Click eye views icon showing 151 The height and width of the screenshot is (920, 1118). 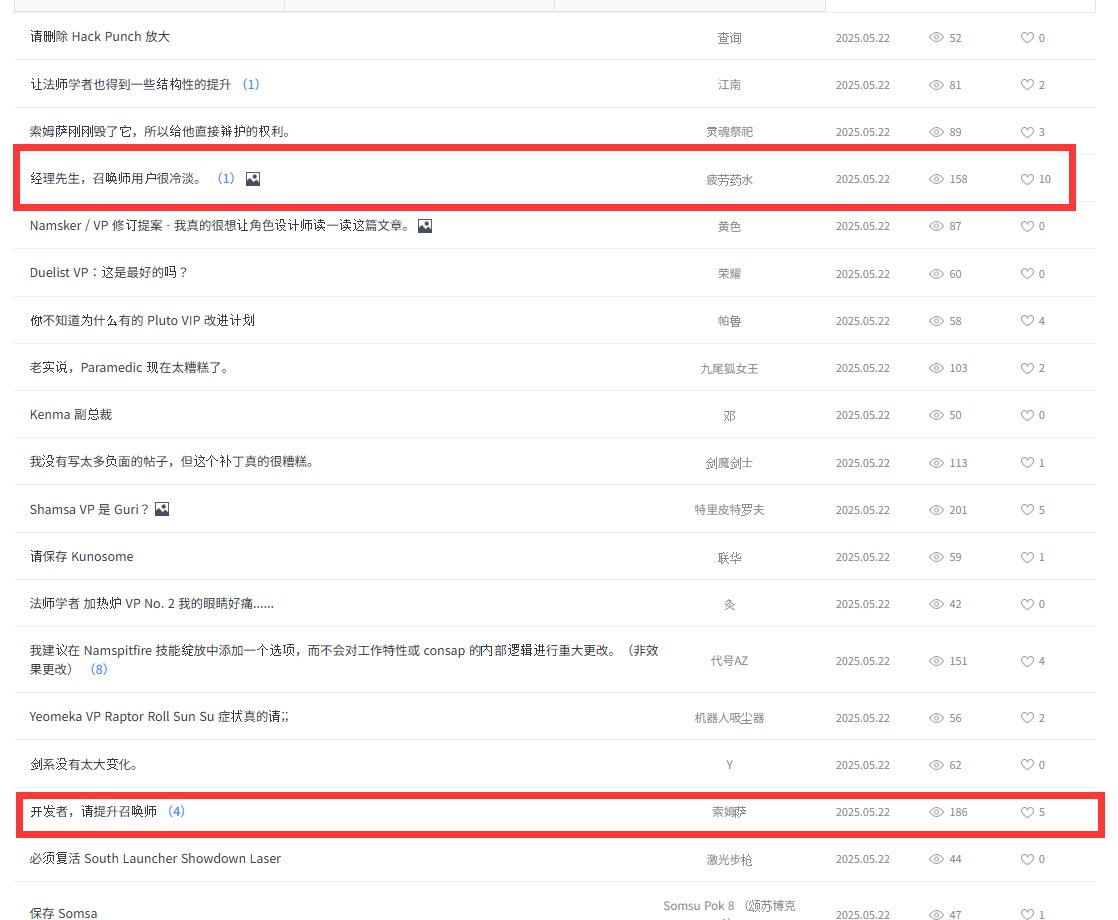point(936,661)
